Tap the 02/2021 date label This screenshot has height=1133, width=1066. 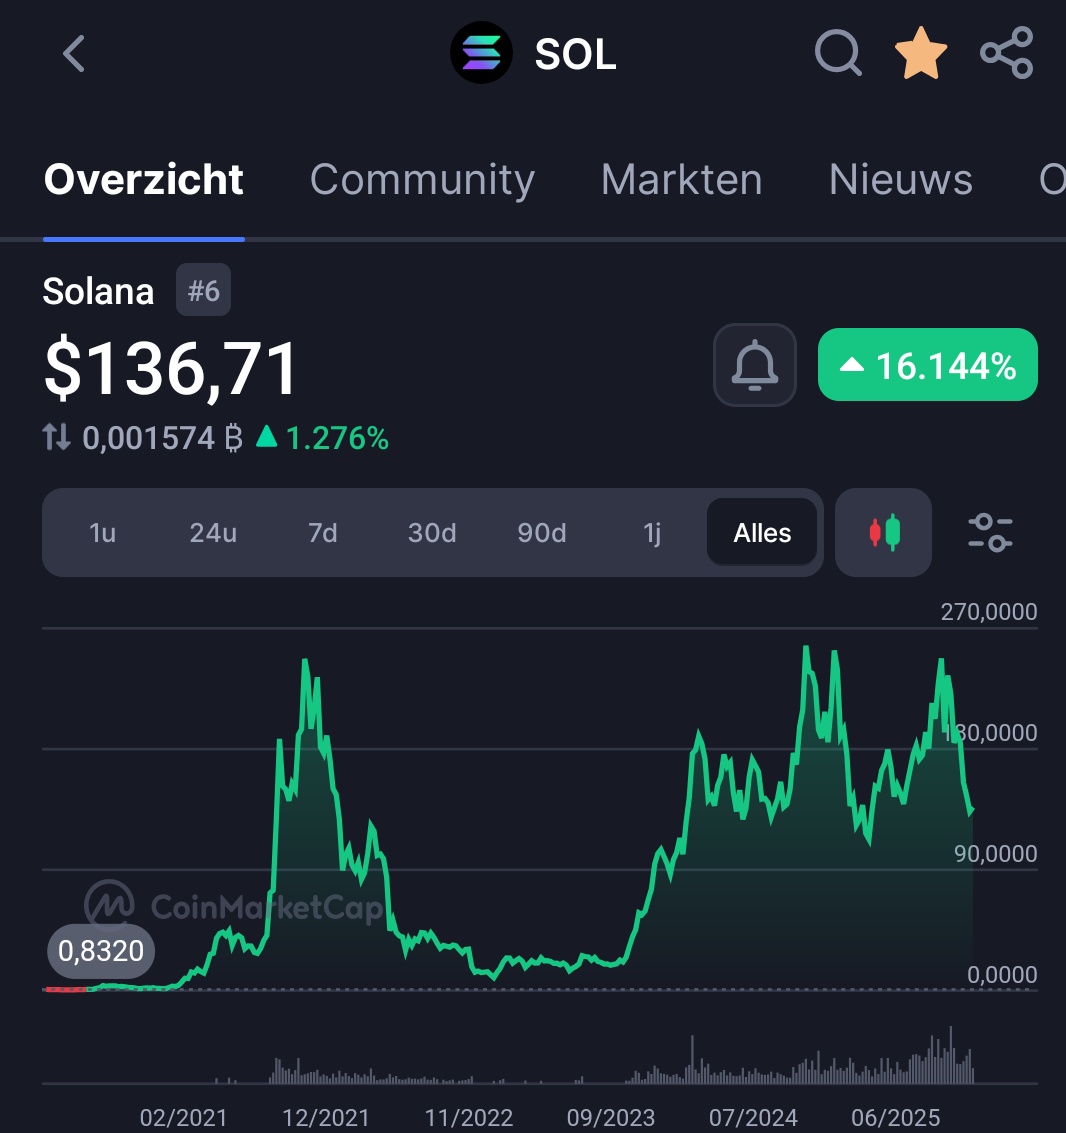click(x=184, y=1118)
